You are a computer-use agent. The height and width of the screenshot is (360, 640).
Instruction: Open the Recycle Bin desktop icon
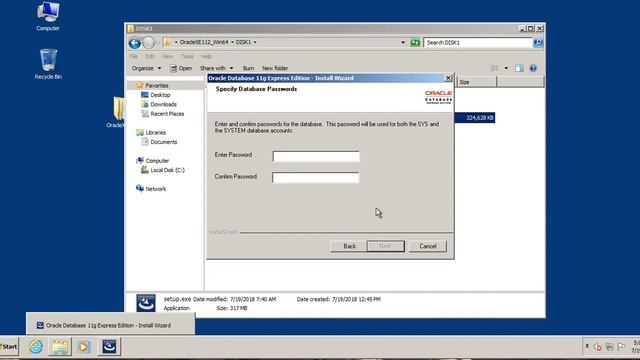(48, 64)
